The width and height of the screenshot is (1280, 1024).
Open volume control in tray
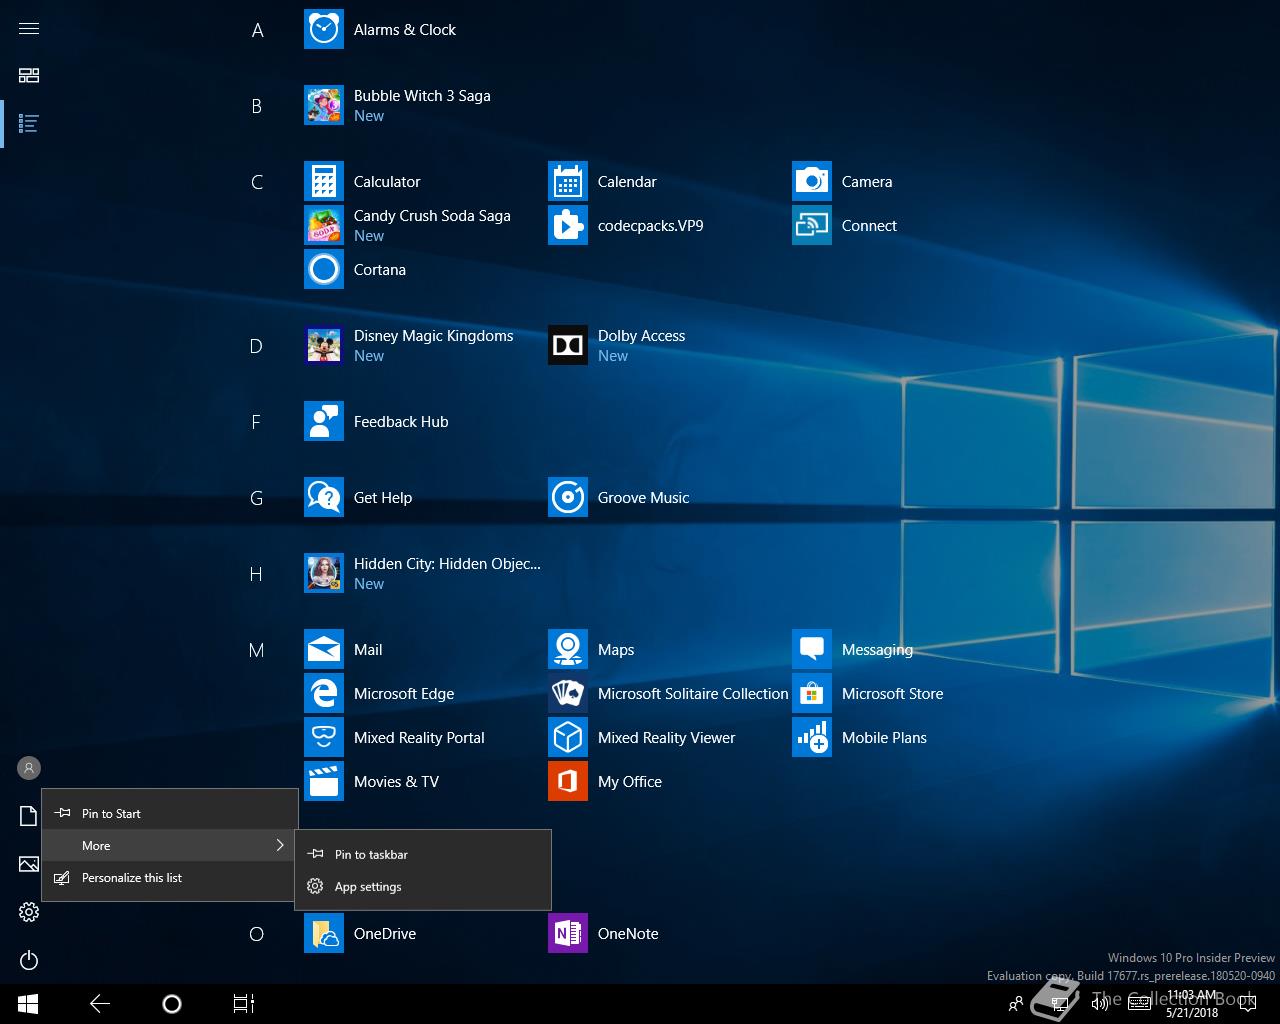(x=1100, y=1004)
